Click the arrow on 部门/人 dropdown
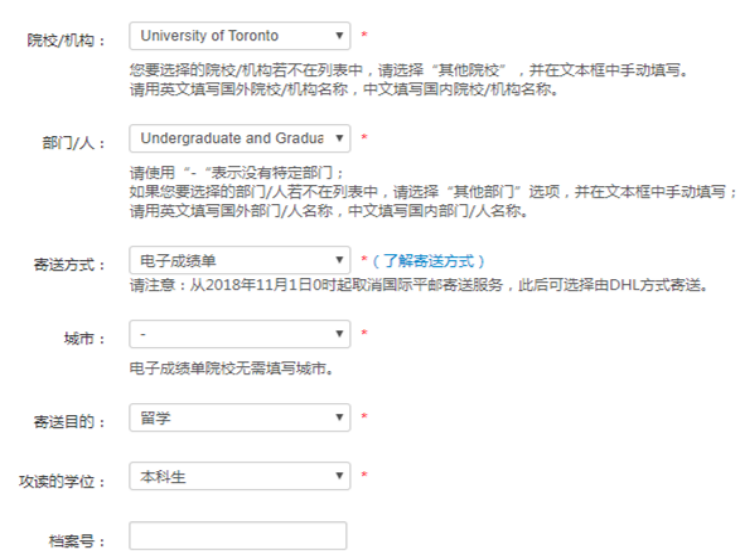The width and height of the screenshot is (740, 552). coord(340,139)
